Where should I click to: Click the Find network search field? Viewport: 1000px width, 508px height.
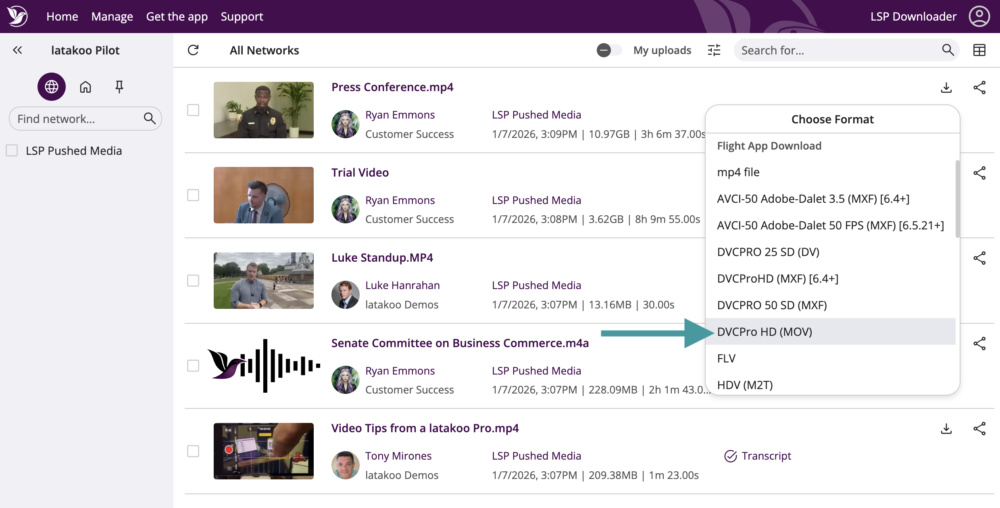coord(76,119)
